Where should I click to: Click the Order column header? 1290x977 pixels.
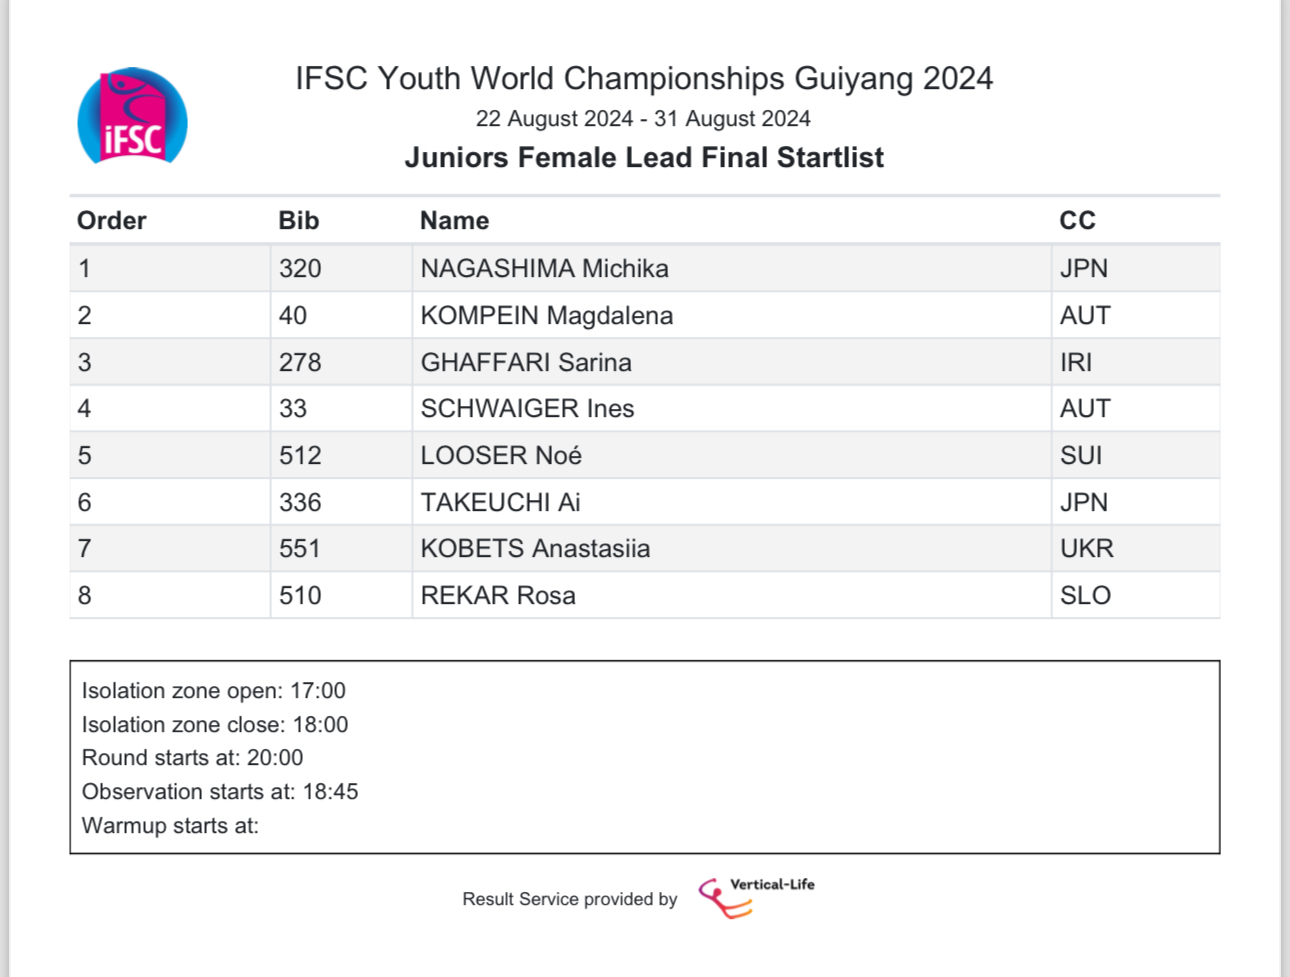click(112, 221)
